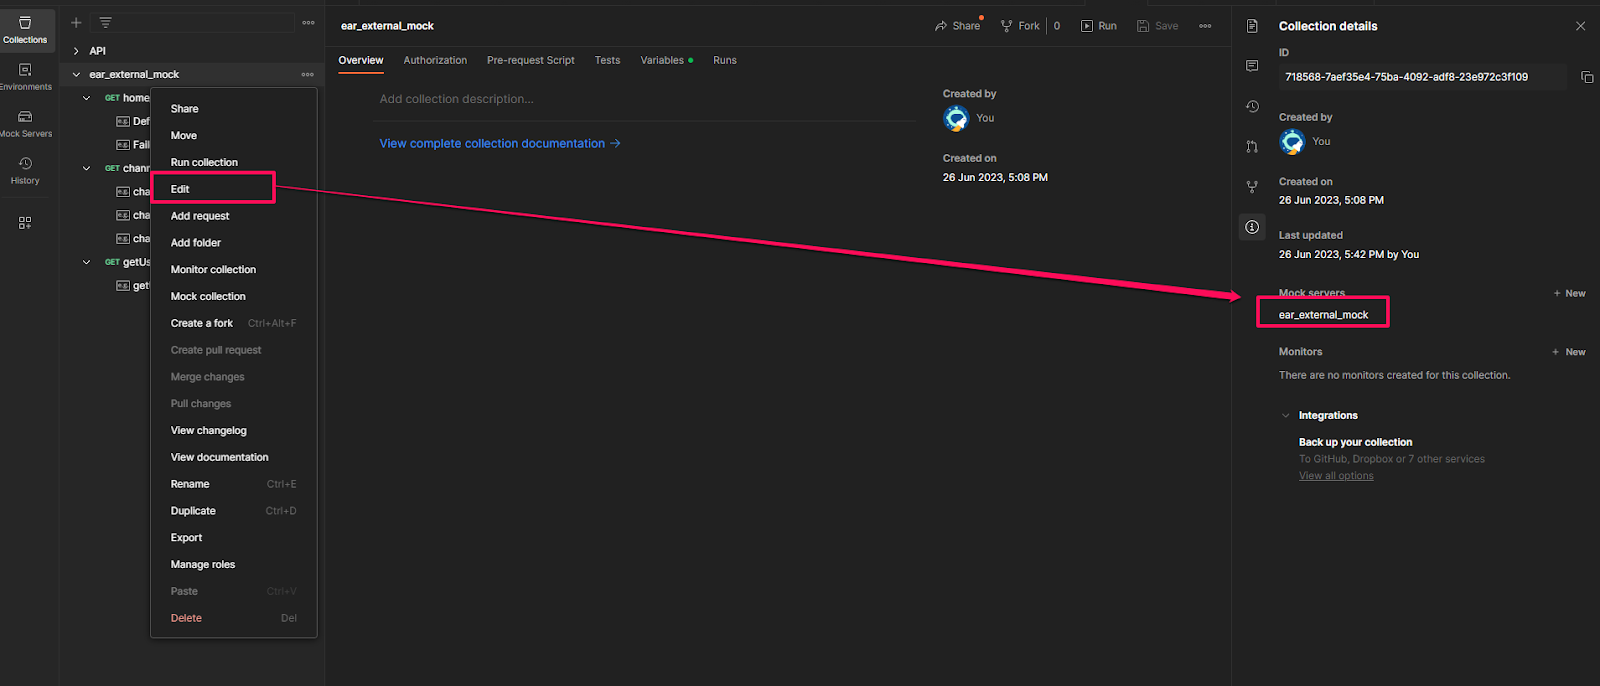
Task: Open Forks icon in right sidebar
Action: 1252,187
